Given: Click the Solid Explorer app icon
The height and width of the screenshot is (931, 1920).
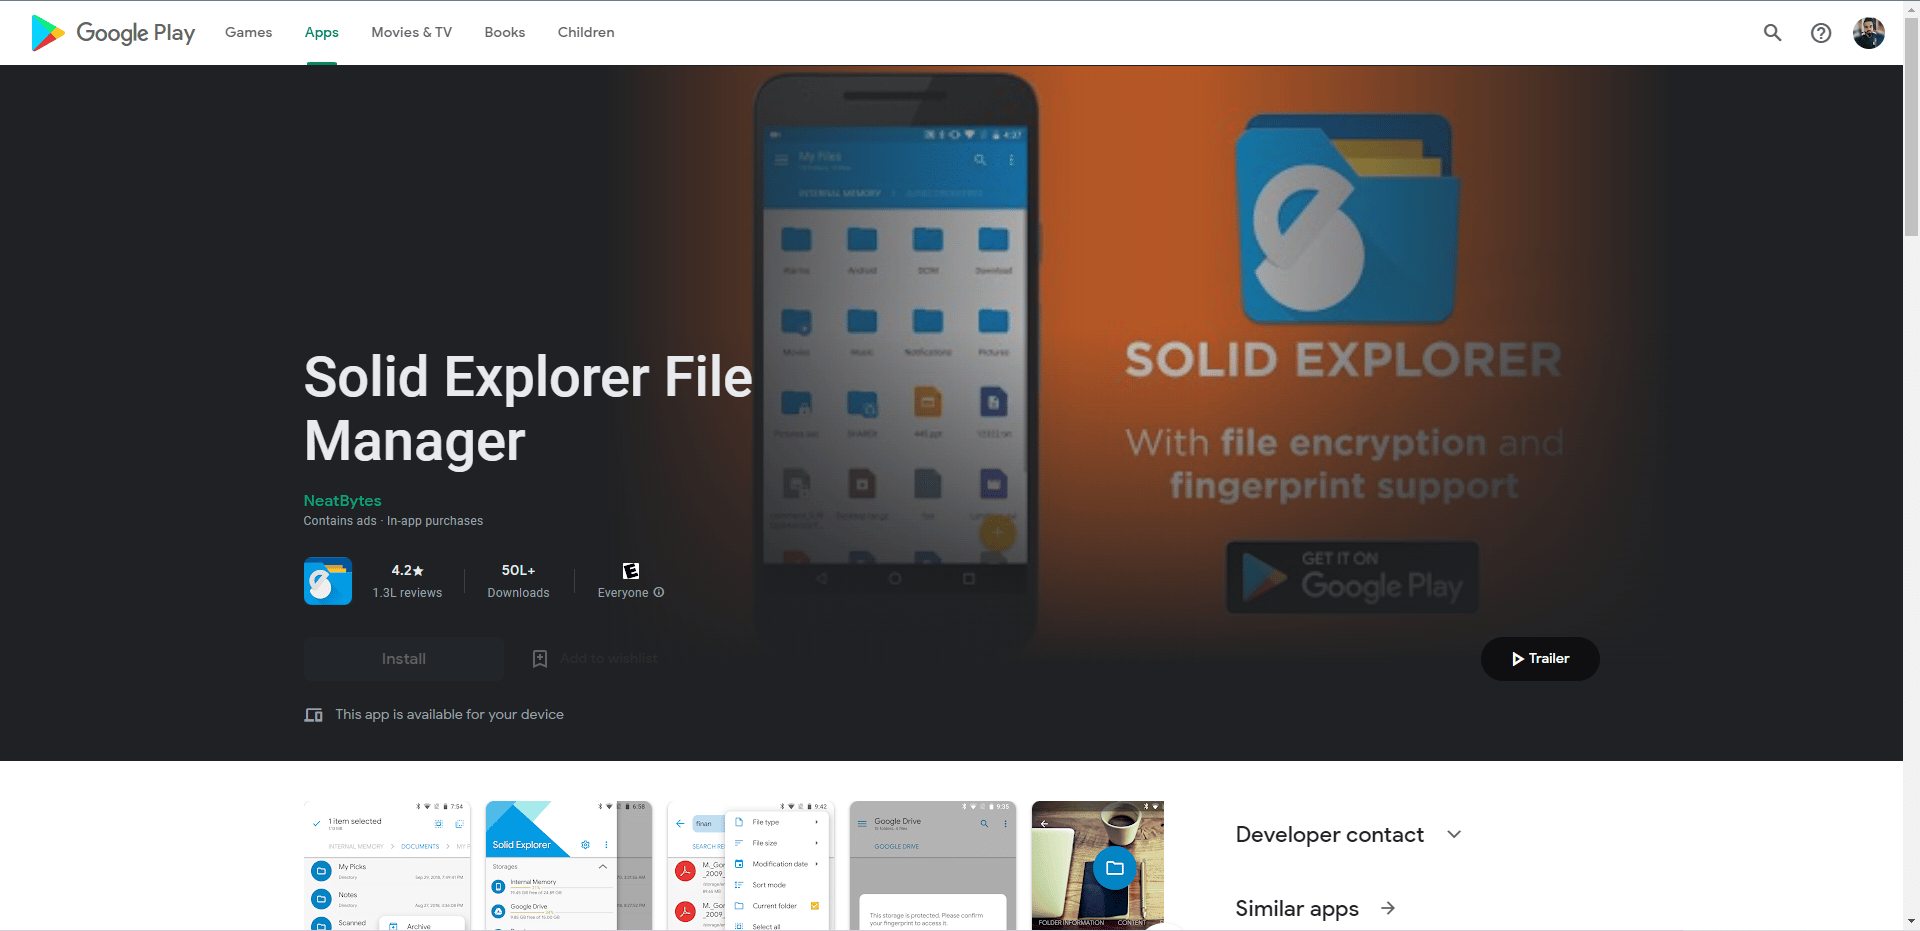Looking at the screenshot, I should (x=328, y=581).
